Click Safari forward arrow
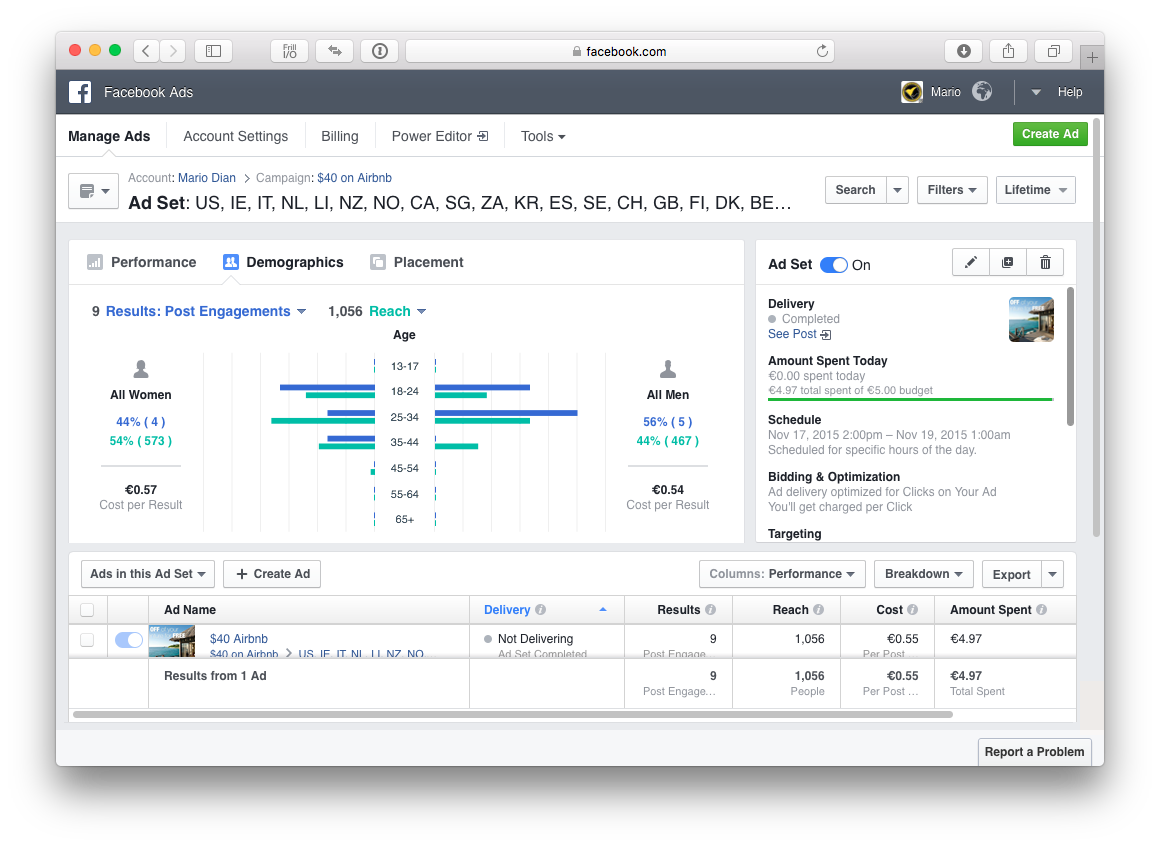The image size is (1160, 846). tap(173, 51)
